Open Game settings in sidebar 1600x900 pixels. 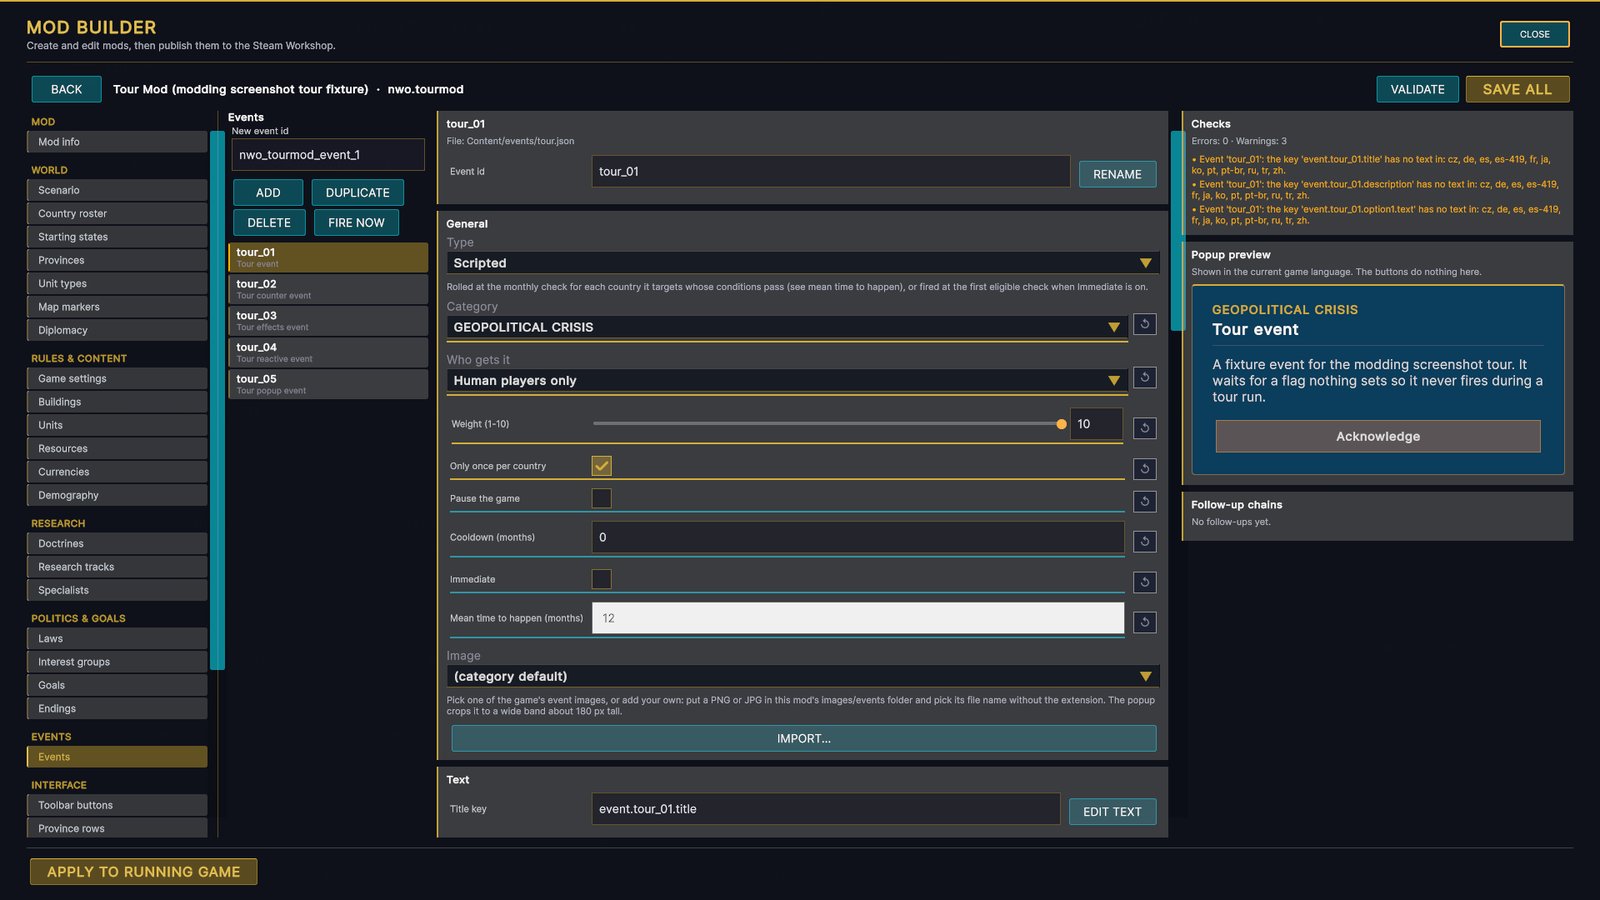click(x=117, y=378)
